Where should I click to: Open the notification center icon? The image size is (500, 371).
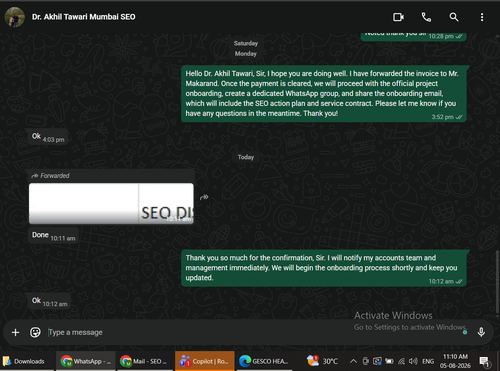[484, 361]
